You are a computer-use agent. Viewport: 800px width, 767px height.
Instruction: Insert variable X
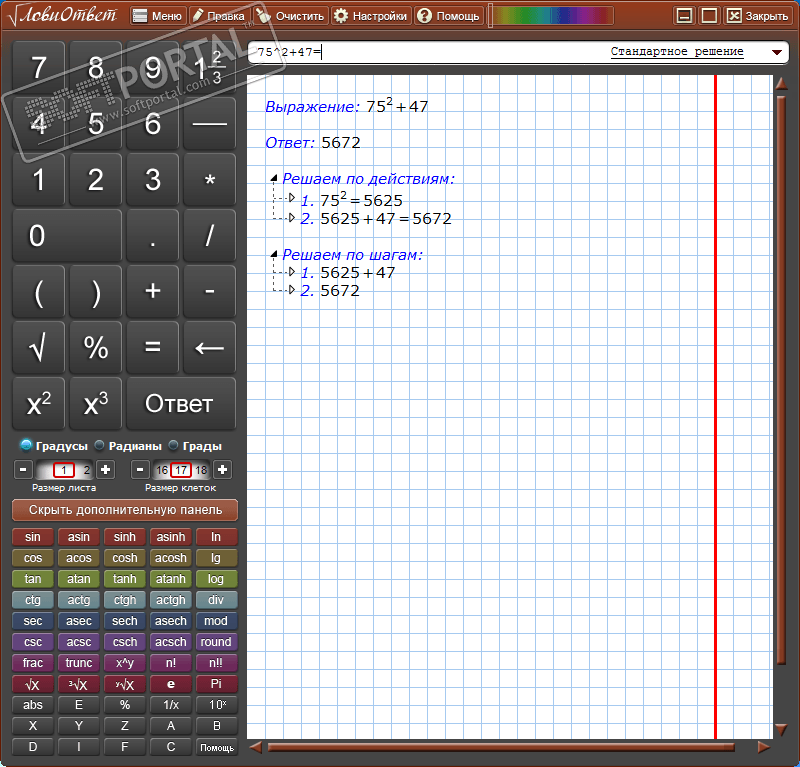coord(33,726)
